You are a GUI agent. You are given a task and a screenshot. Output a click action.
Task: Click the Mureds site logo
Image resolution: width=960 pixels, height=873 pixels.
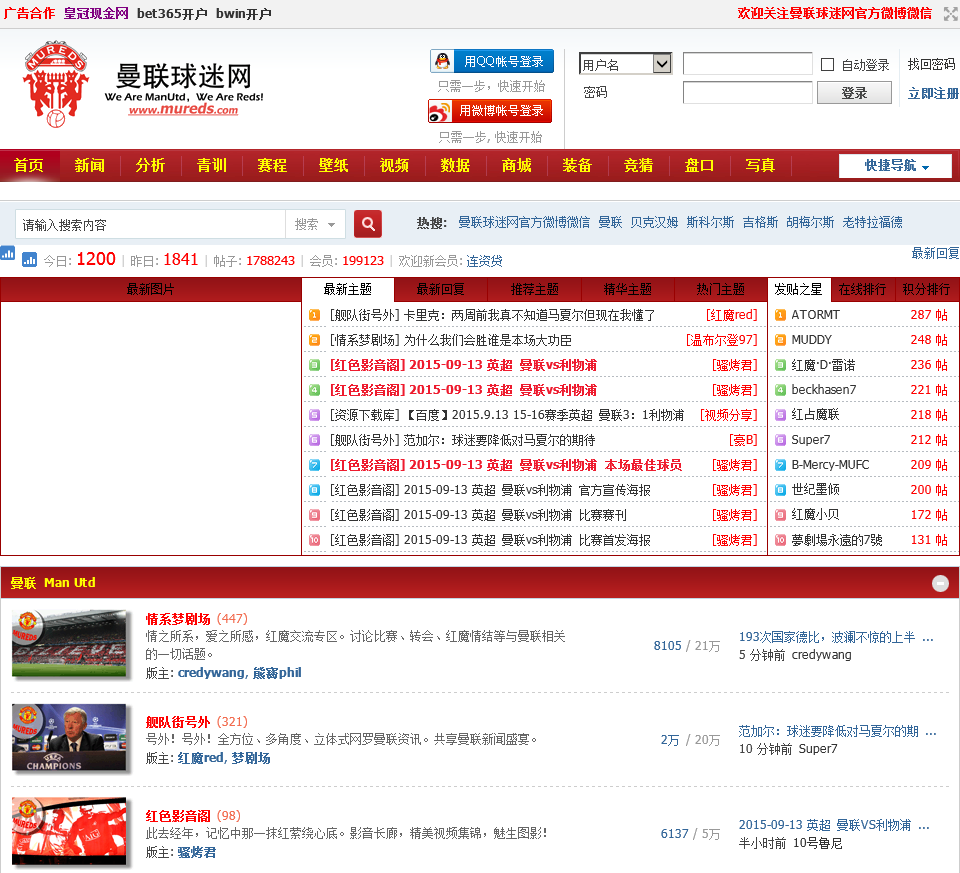[144, 84]
